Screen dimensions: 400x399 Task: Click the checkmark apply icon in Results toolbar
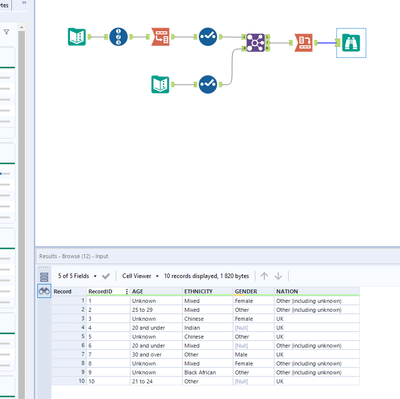106,276
